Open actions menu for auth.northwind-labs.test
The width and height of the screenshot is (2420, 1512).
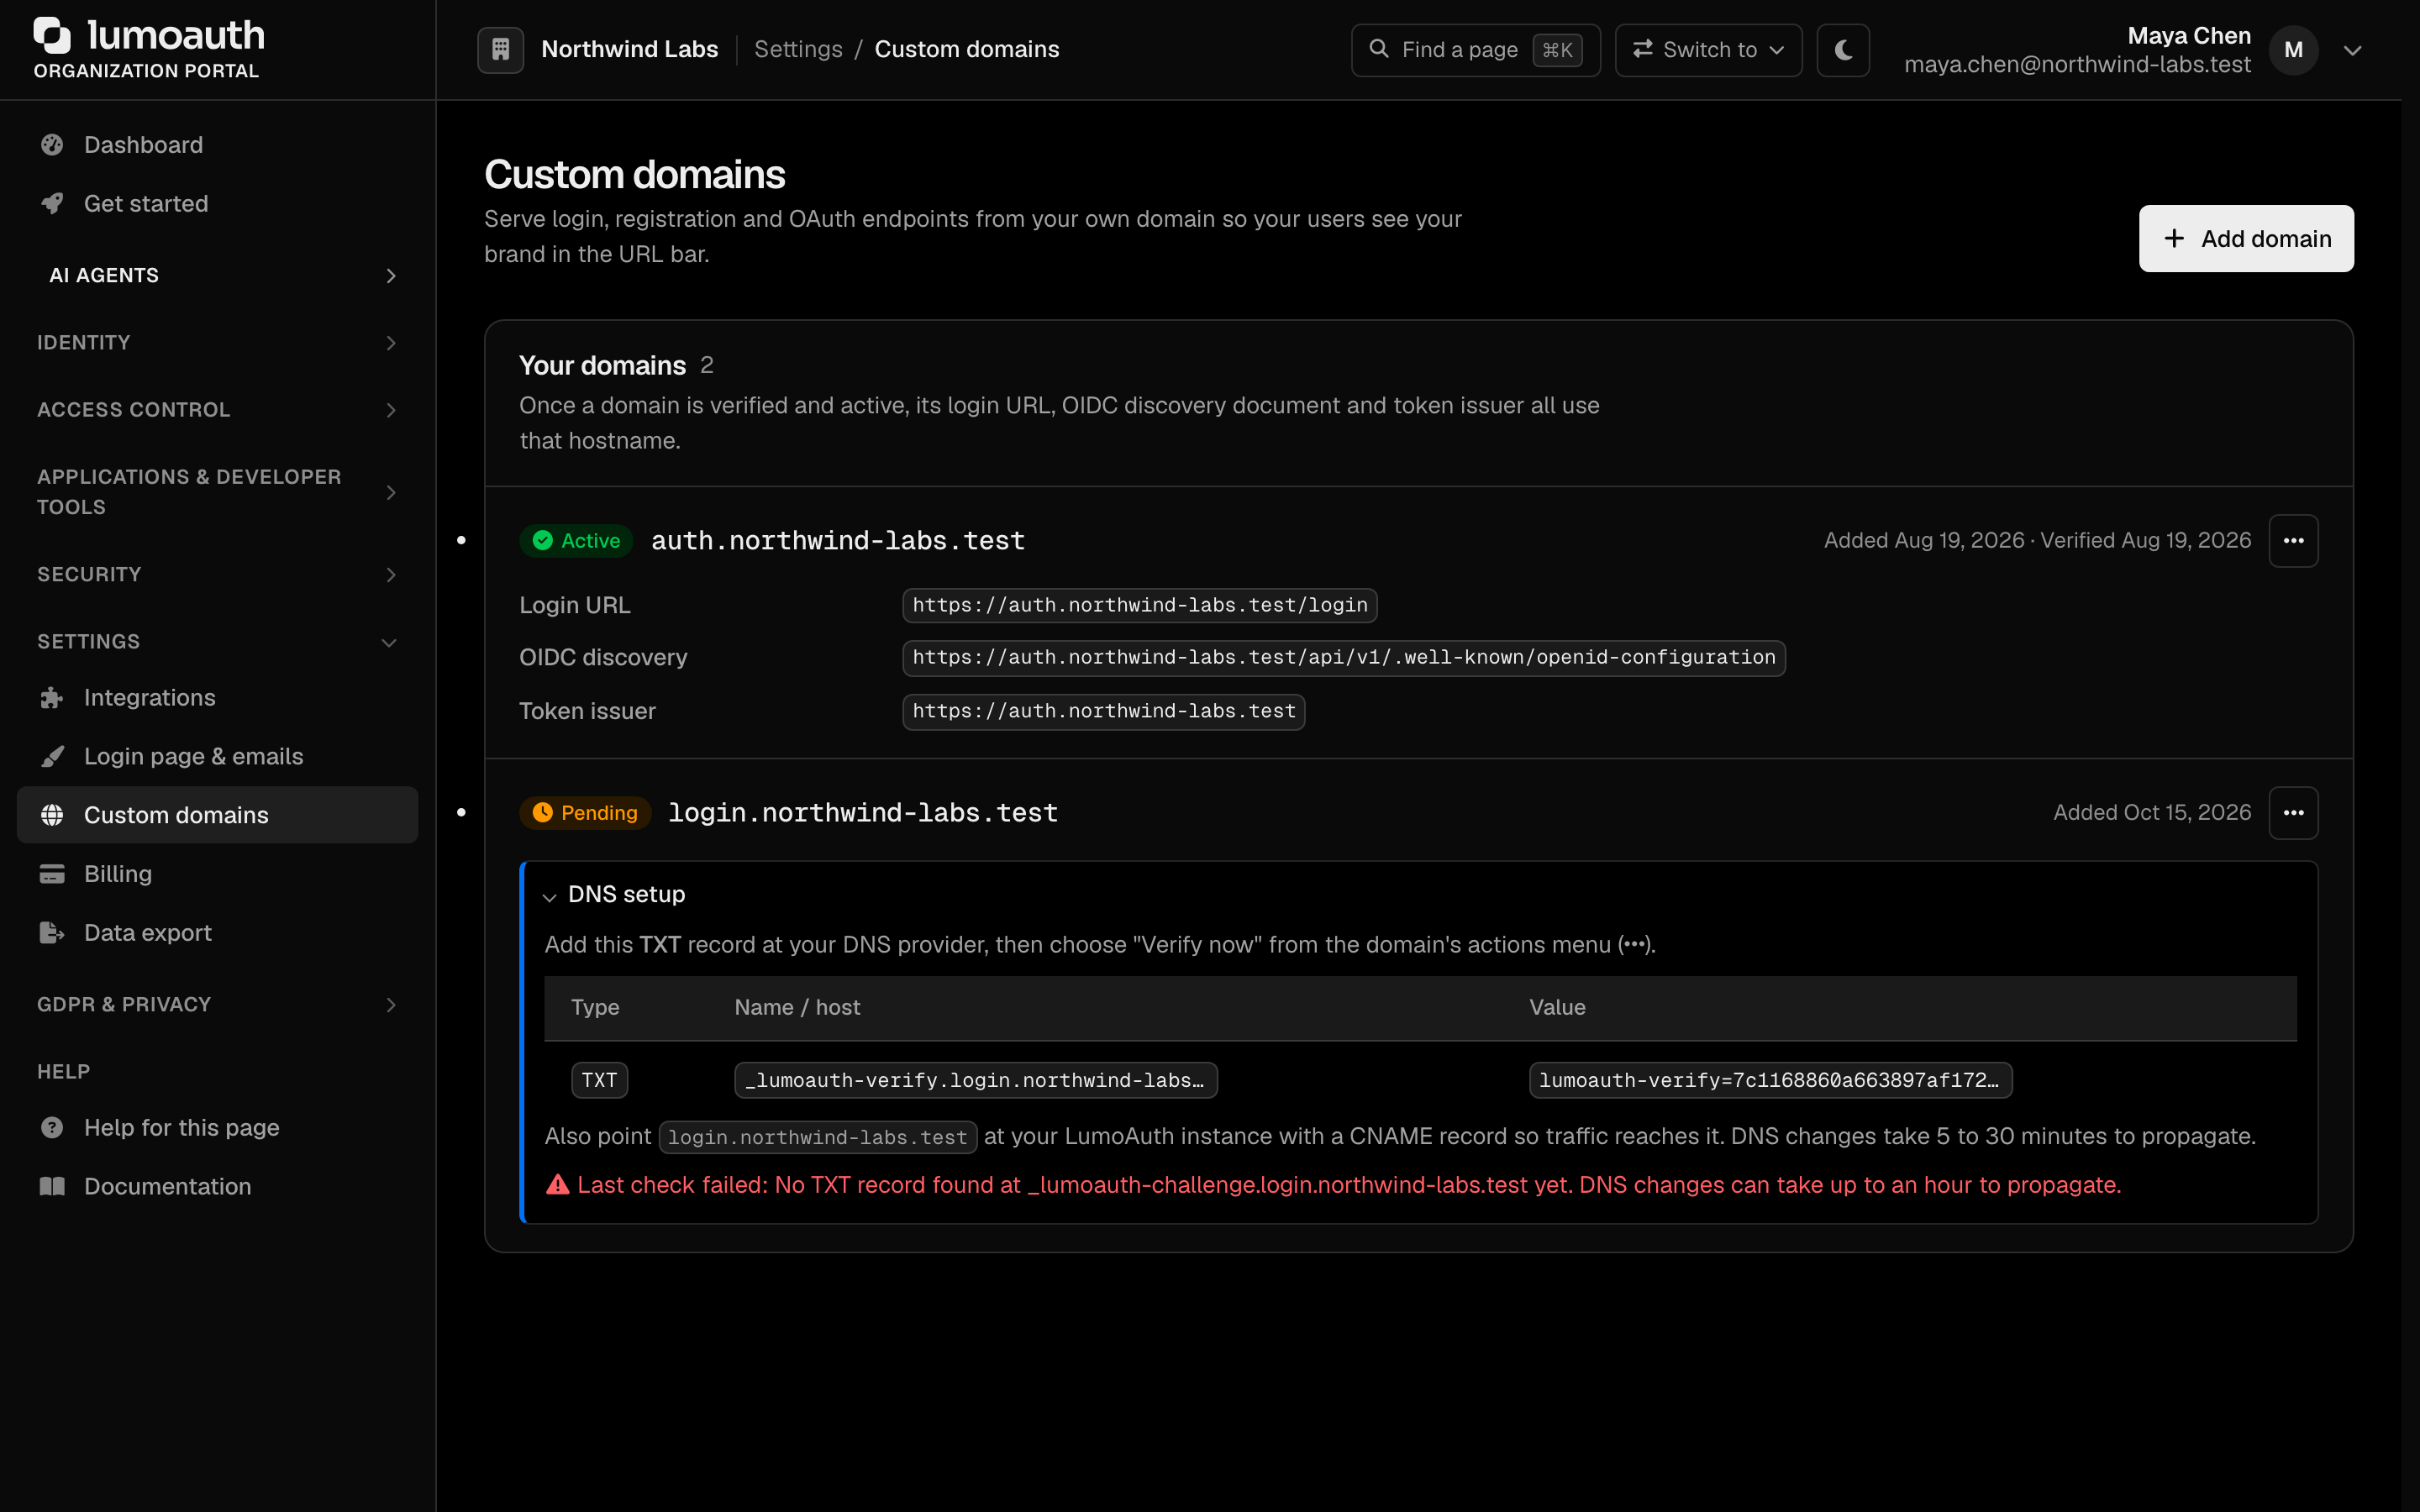pyautogui.click(x=2293, y=541)
